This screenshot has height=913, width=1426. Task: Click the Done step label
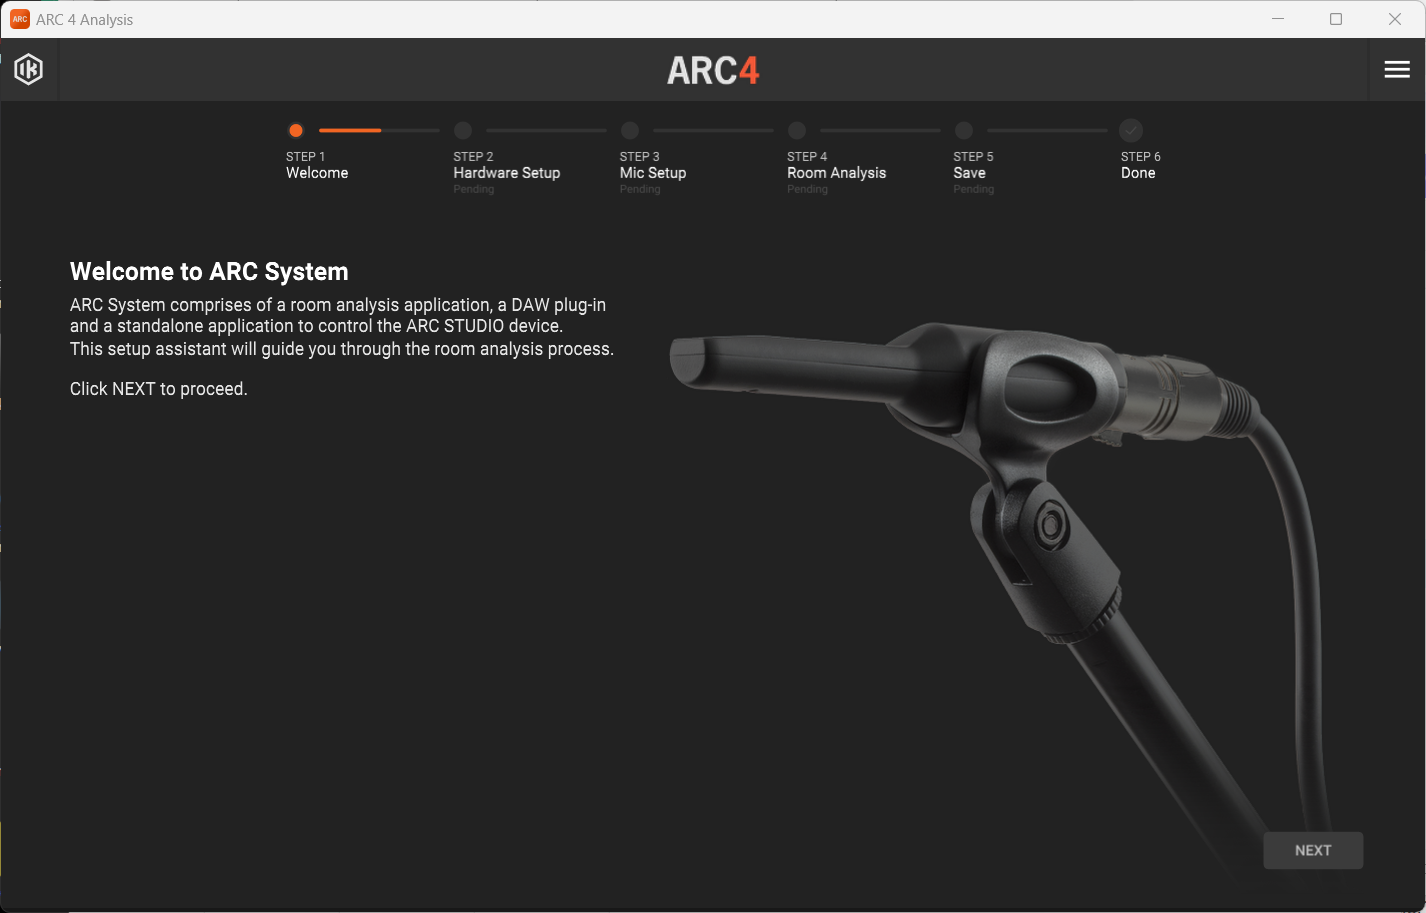click(1138, 173)
